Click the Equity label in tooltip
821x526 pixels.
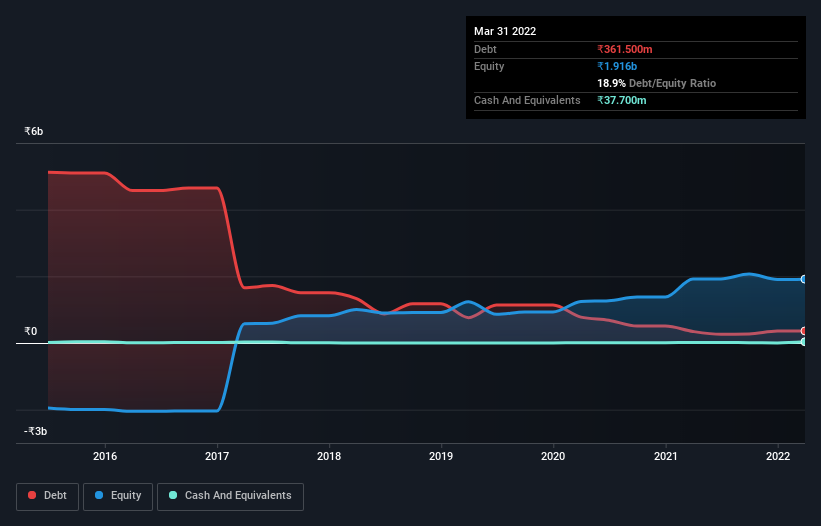(489, 66)
